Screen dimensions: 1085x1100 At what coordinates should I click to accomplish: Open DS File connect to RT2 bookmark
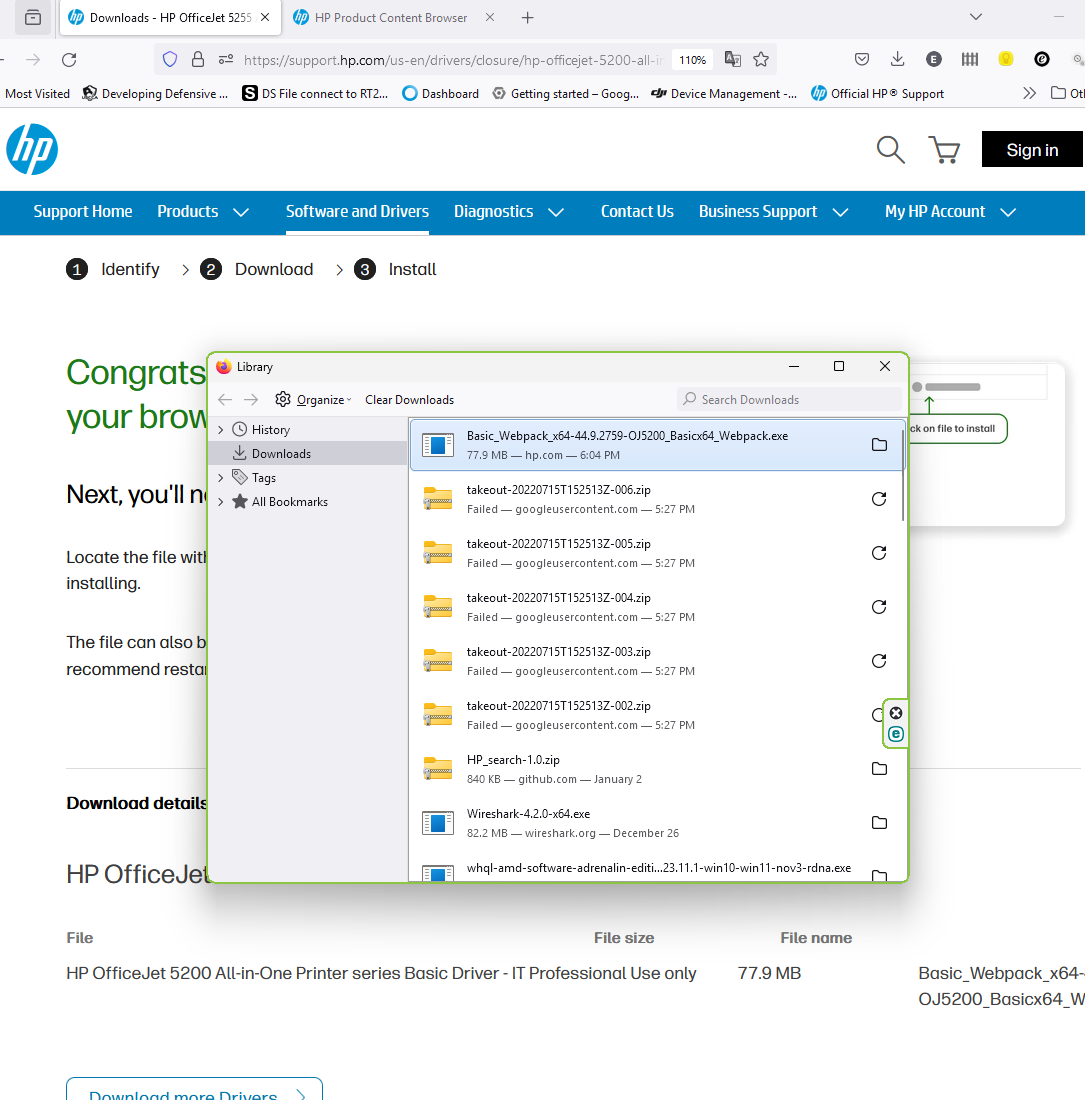click(315, 93)
